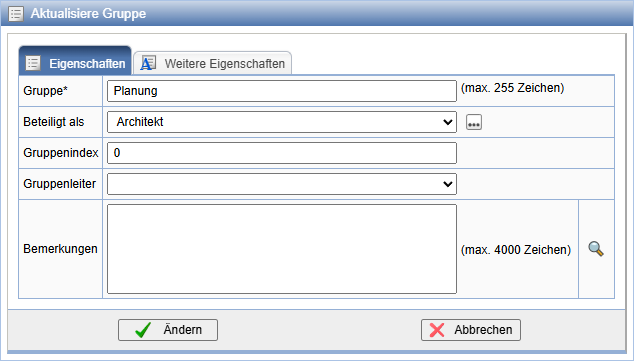Open the ellipsis button beside Beteiligt als
Viewport: 634px width, 361px height.
pyautogui.click(x=474, y=122)
